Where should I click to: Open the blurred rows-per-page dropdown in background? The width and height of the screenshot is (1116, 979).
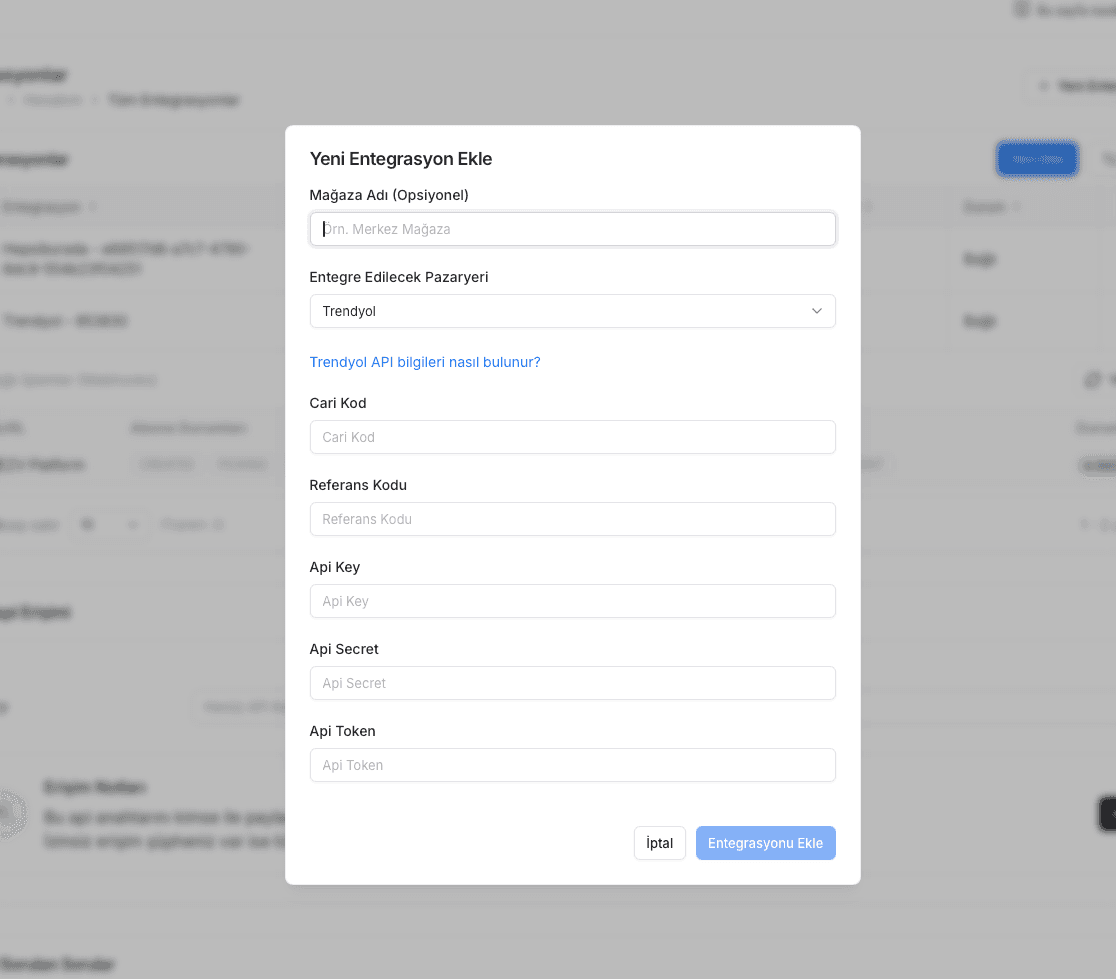point(108,525)
